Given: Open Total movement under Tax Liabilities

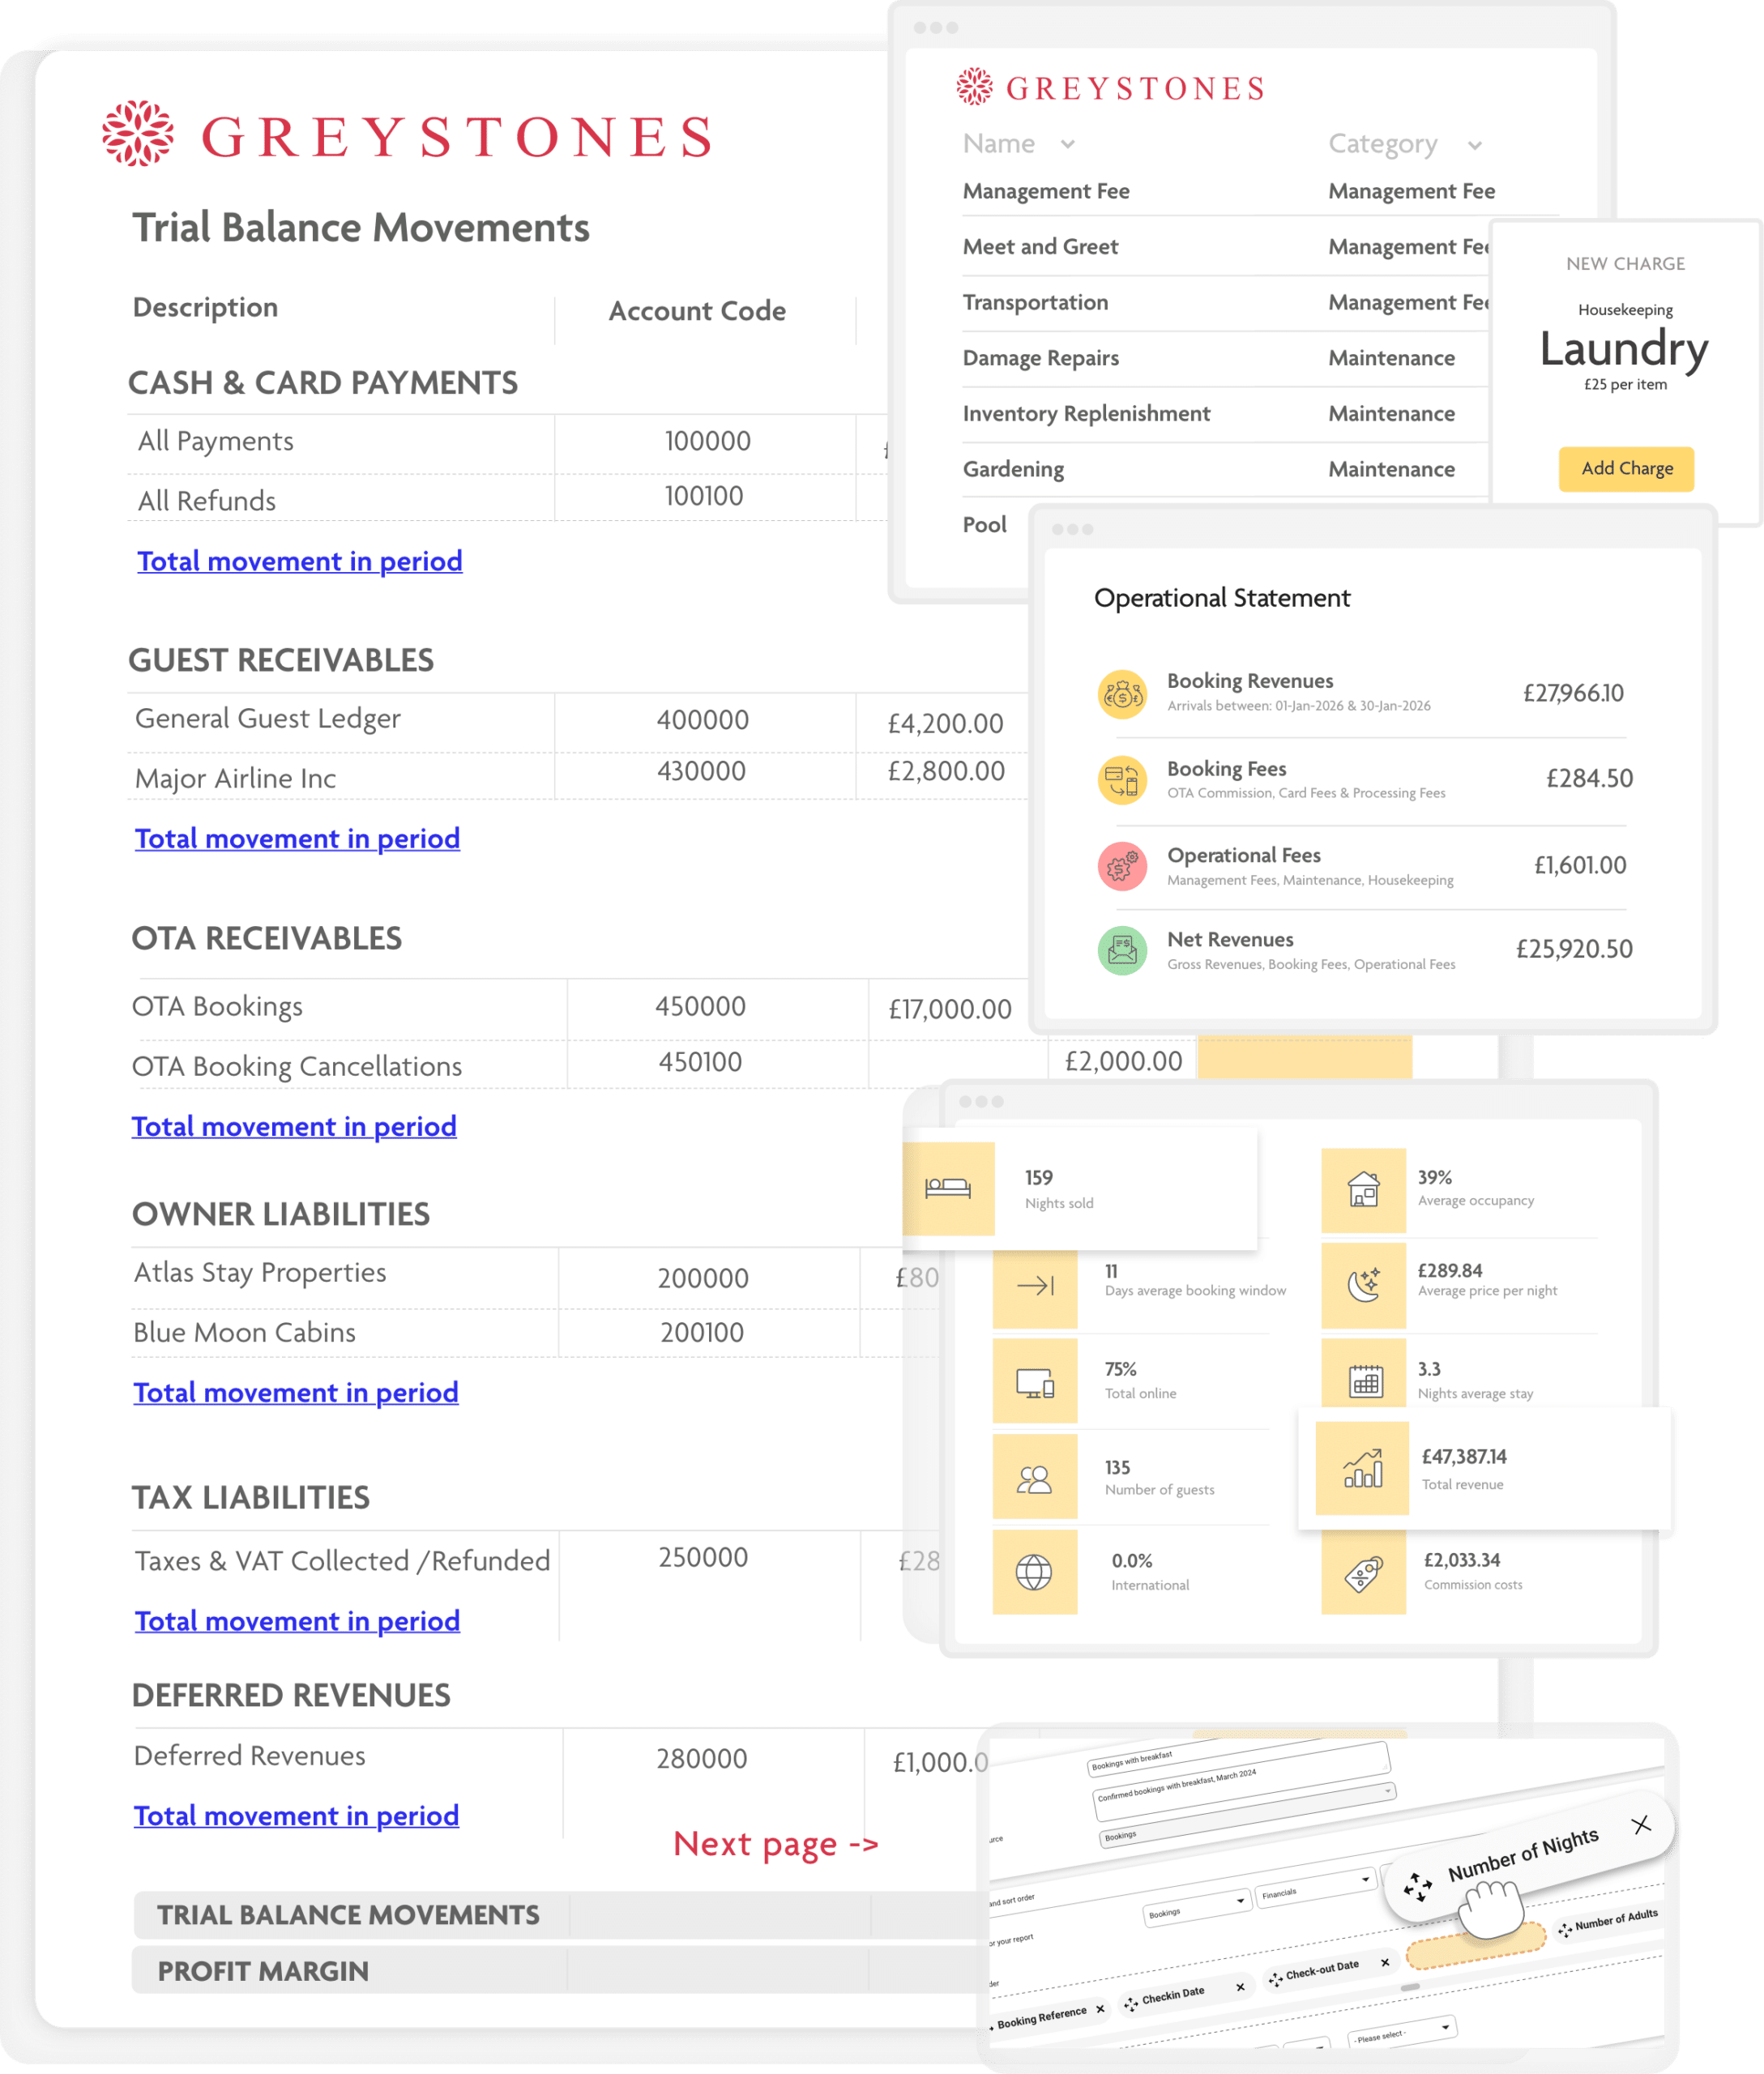Looking at the screenshot, I should tap(298, 1620).
